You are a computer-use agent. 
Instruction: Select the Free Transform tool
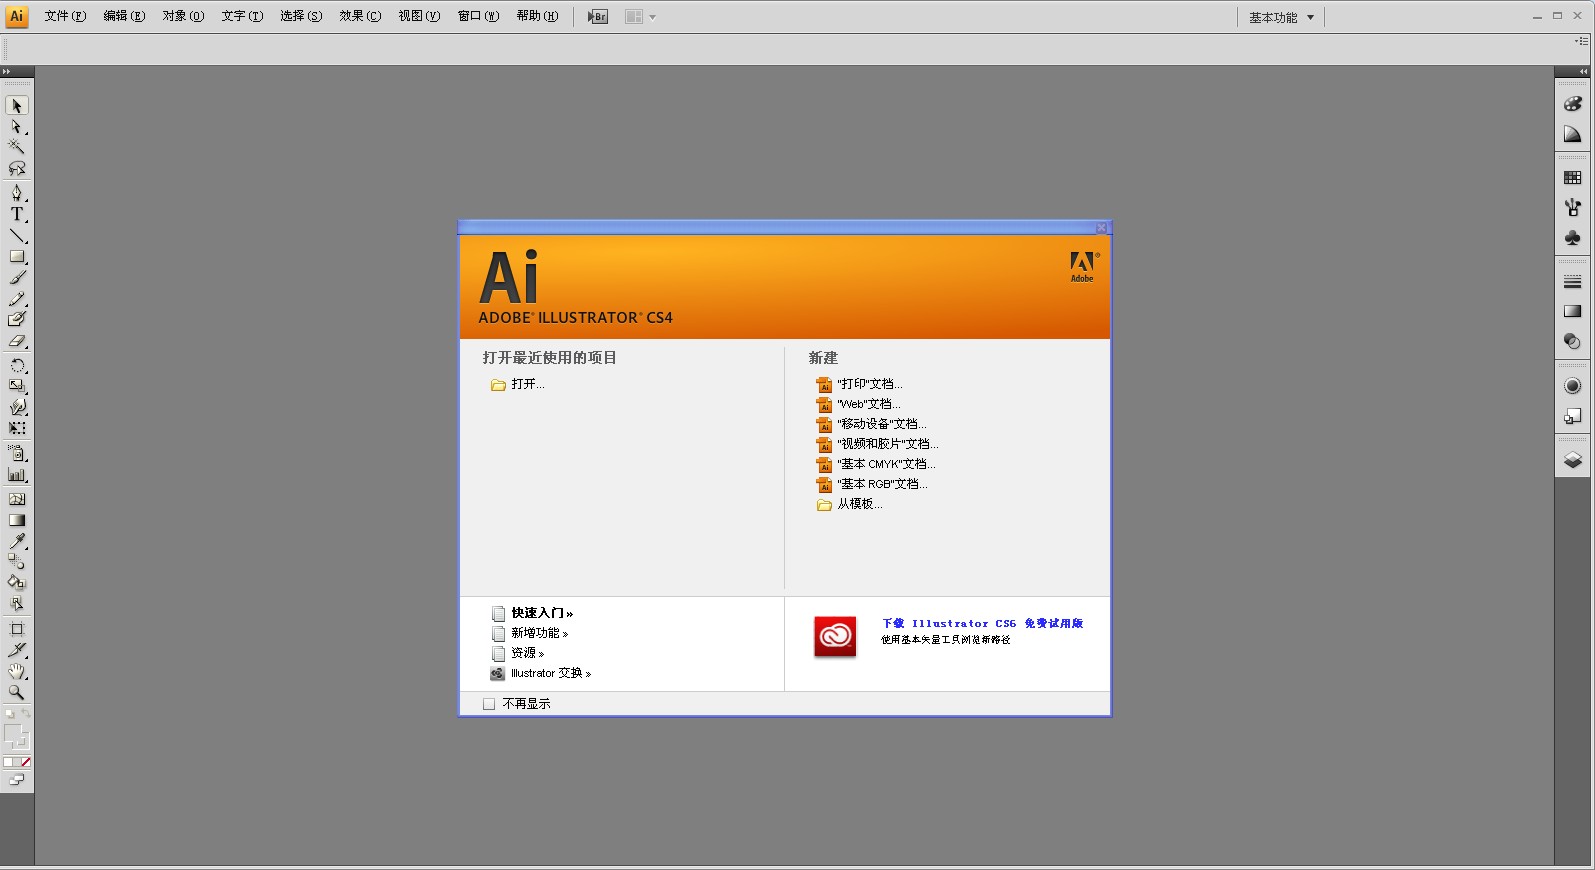[17, 428]
